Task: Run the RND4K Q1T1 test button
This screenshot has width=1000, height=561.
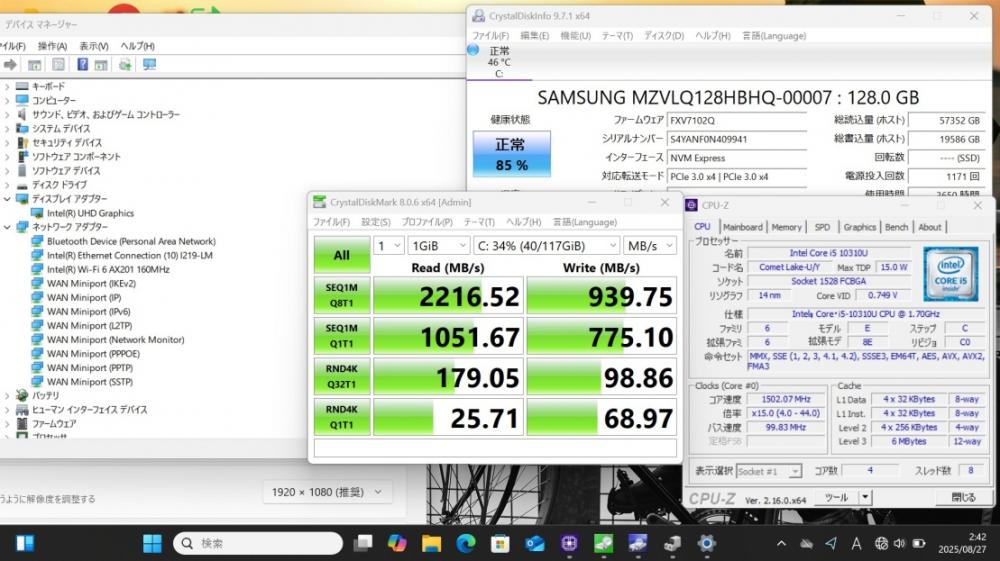Action: coord(342,416)
